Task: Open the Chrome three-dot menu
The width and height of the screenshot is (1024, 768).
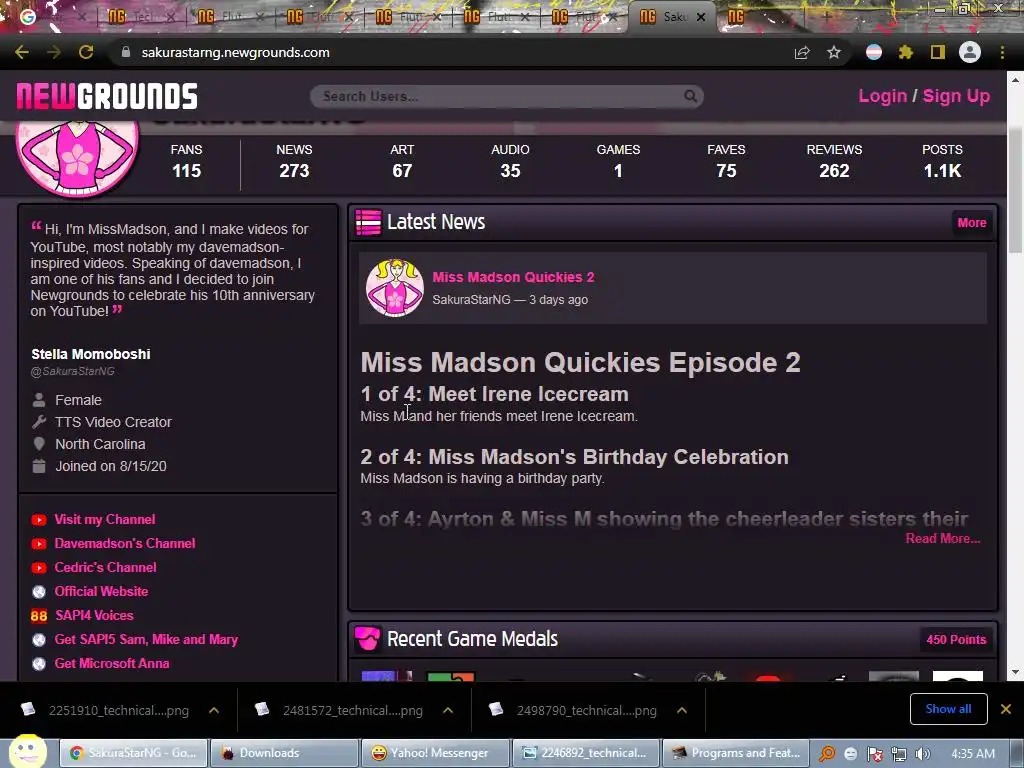Action: [1002, 52]
